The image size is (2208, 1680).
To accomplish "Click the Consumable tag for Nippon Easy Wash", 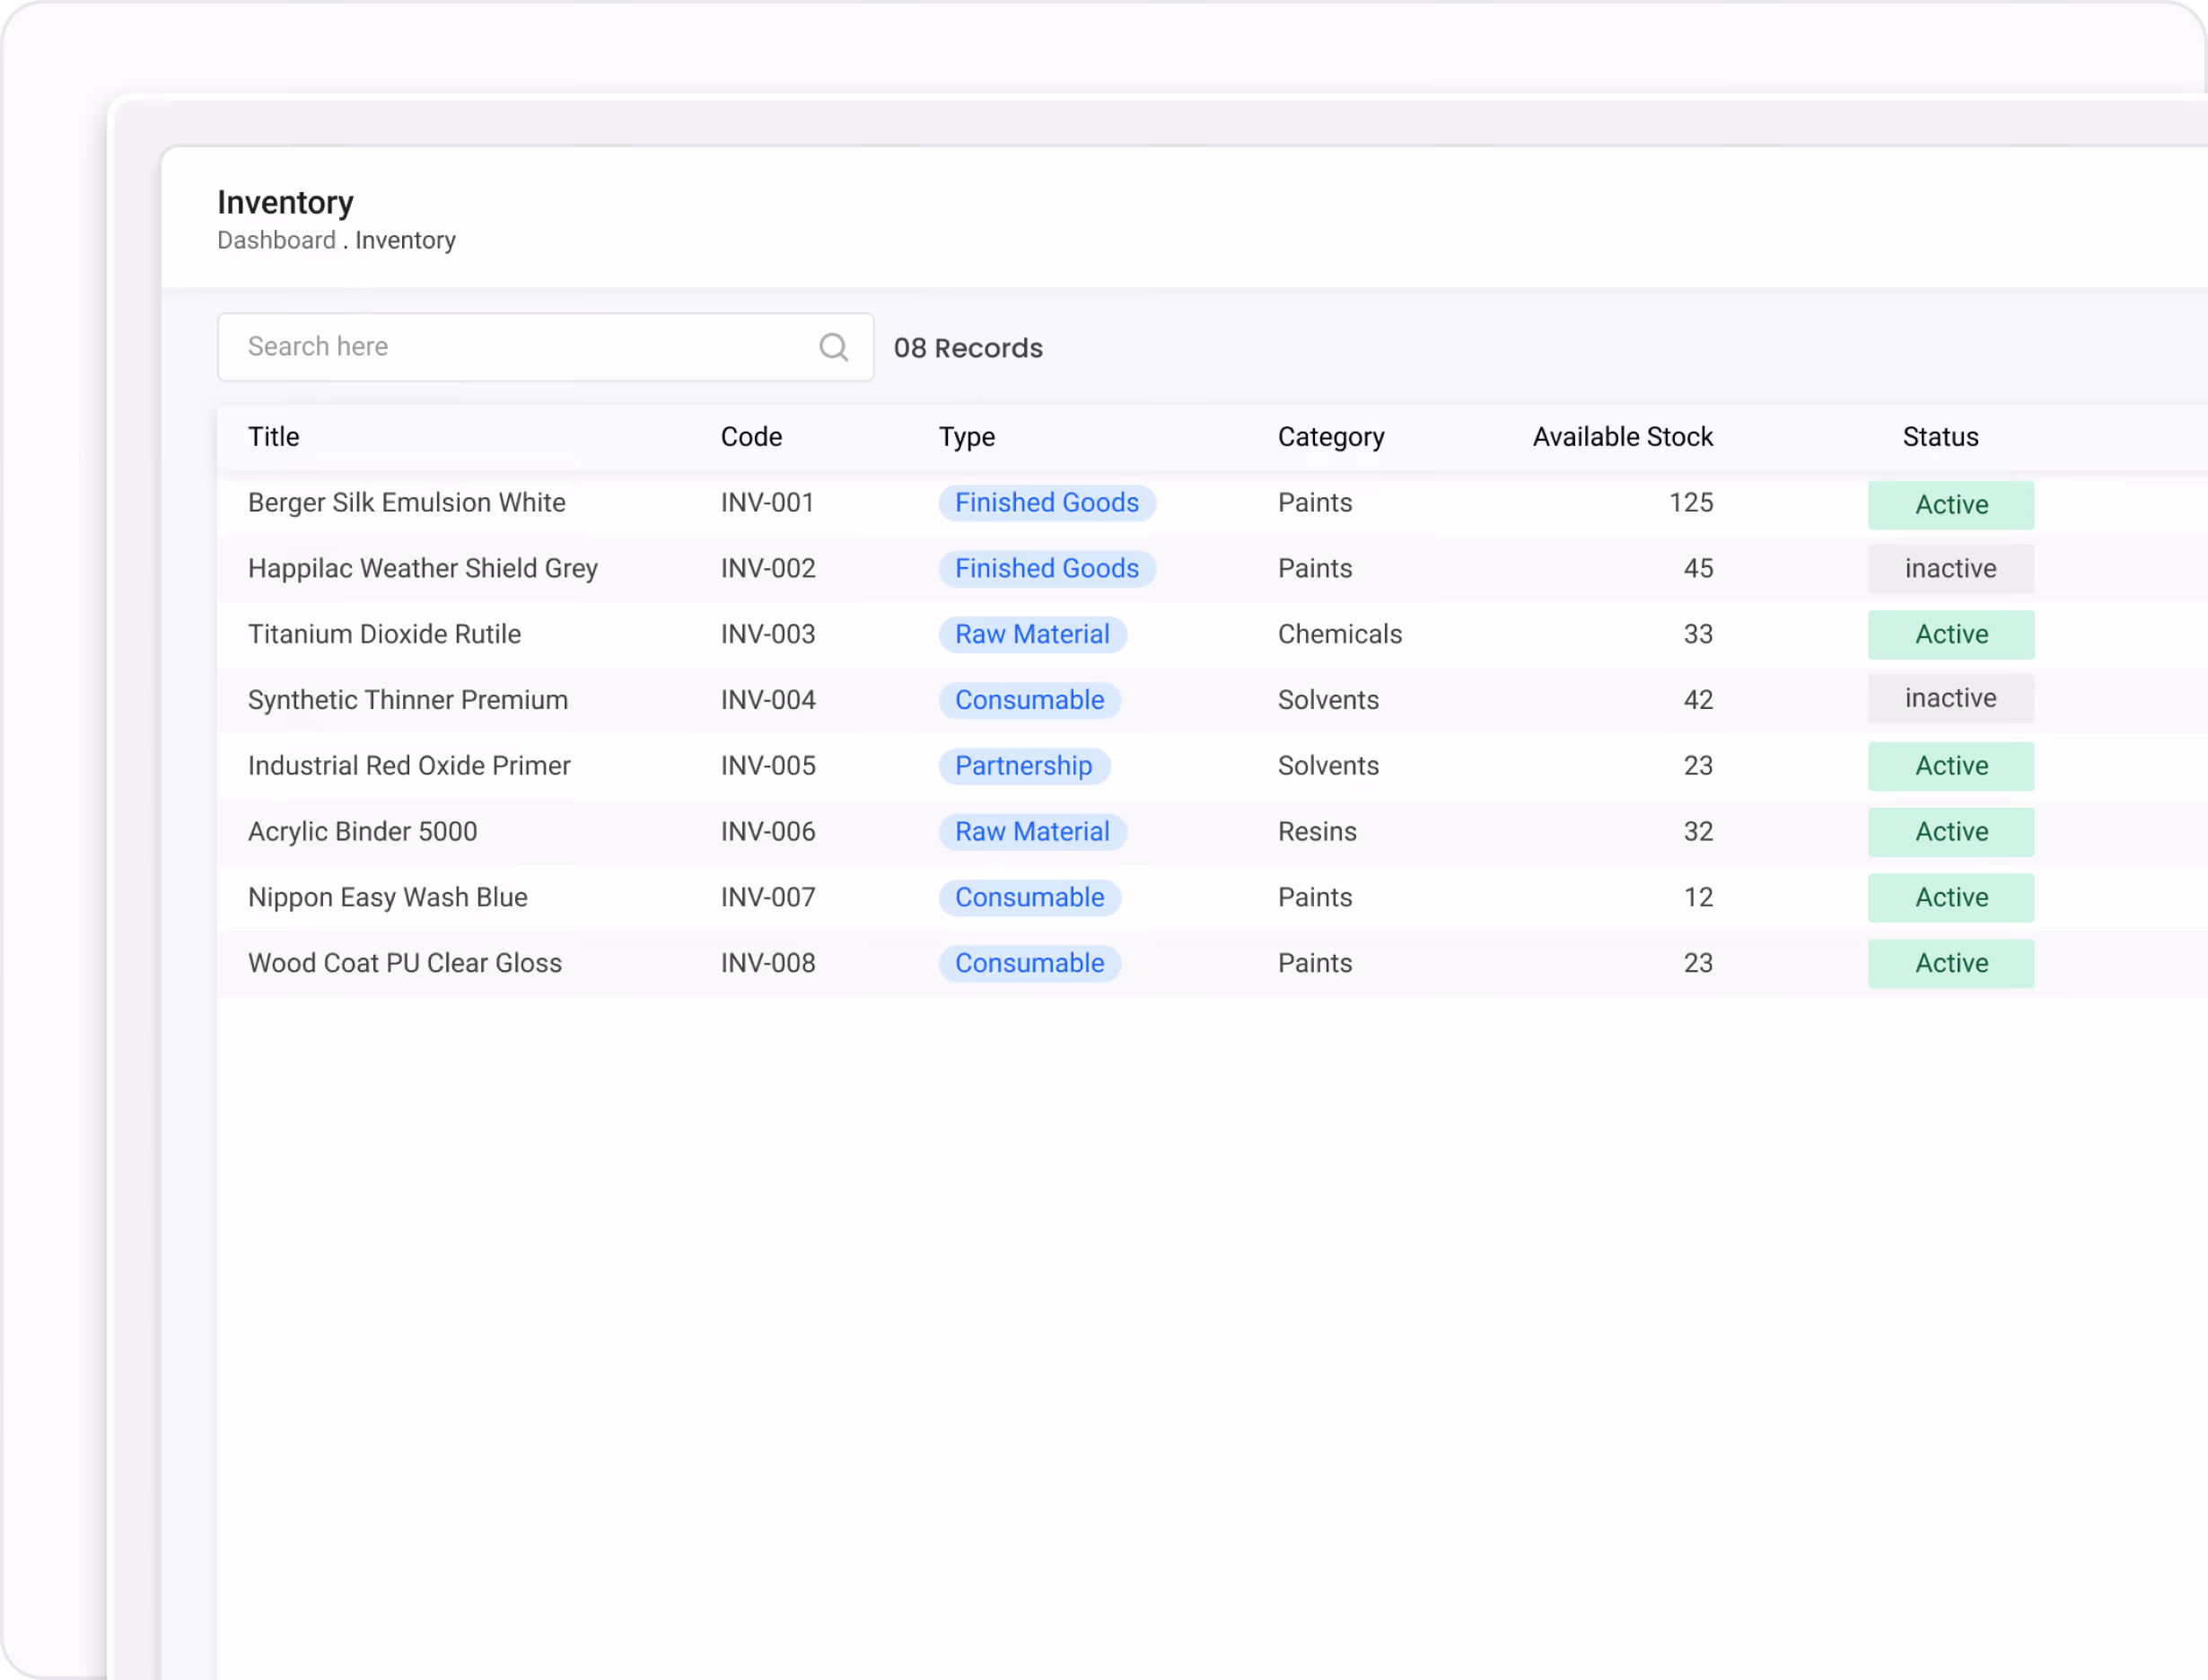I will coord(1029,898).
